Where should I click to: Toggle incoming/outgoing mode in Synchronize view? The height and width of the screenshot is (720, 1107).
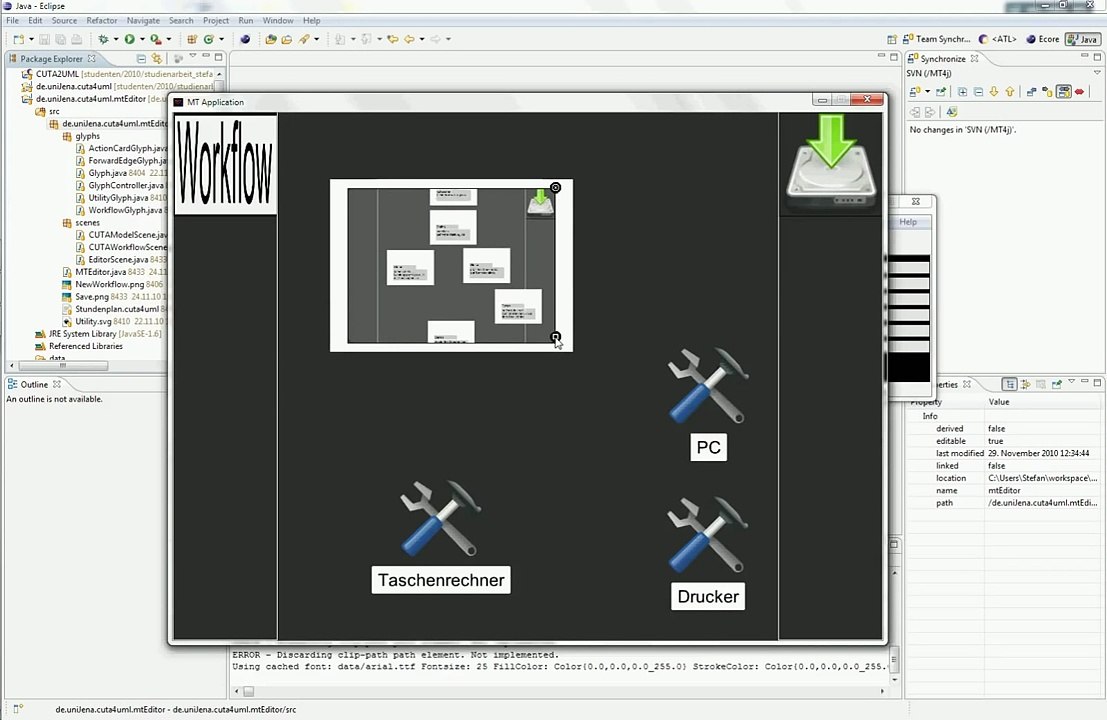click(1064, 92)
